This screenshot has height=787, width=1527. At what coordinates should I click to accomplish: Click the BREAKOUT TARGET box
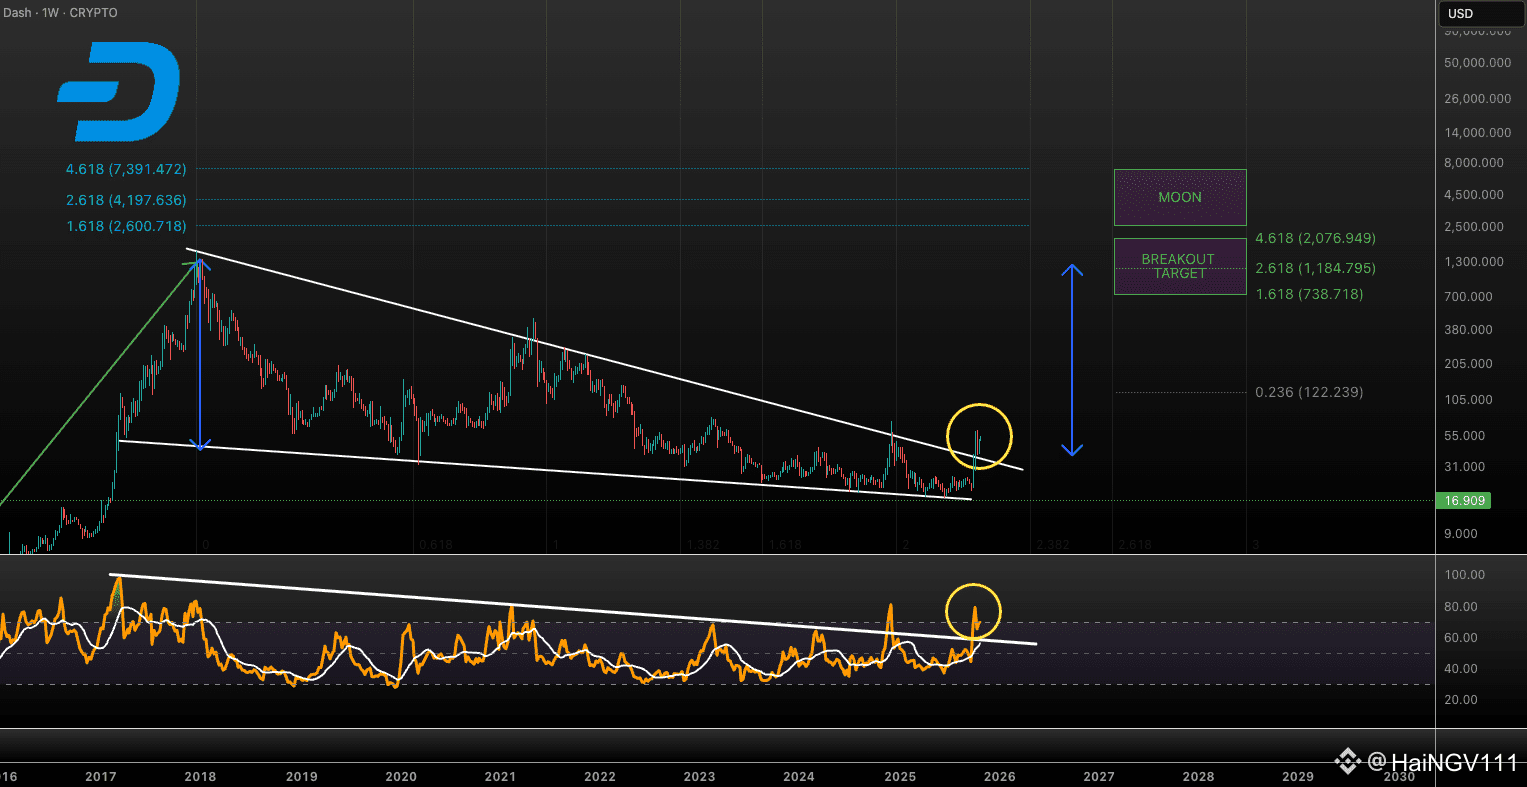pos(1180,266)
